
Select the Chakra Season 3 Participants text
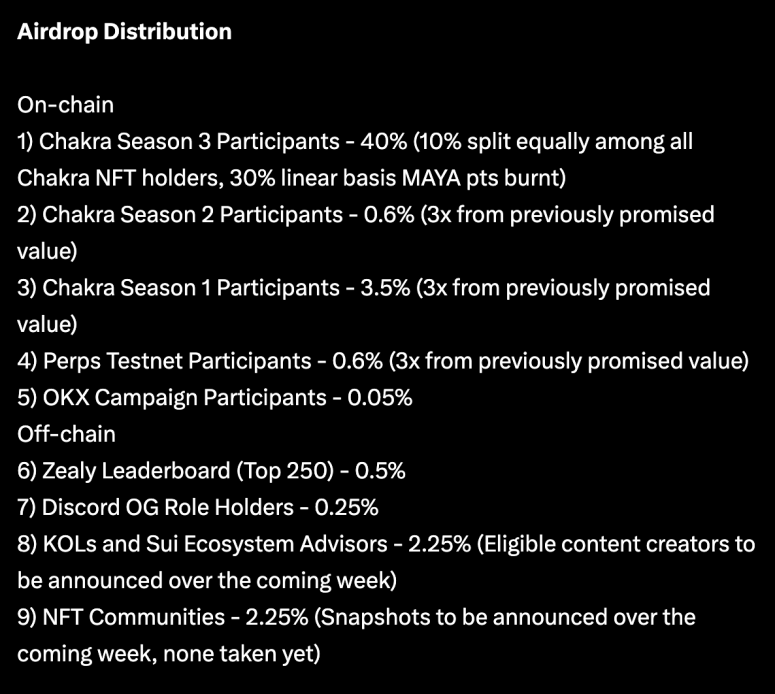point(189,142)
